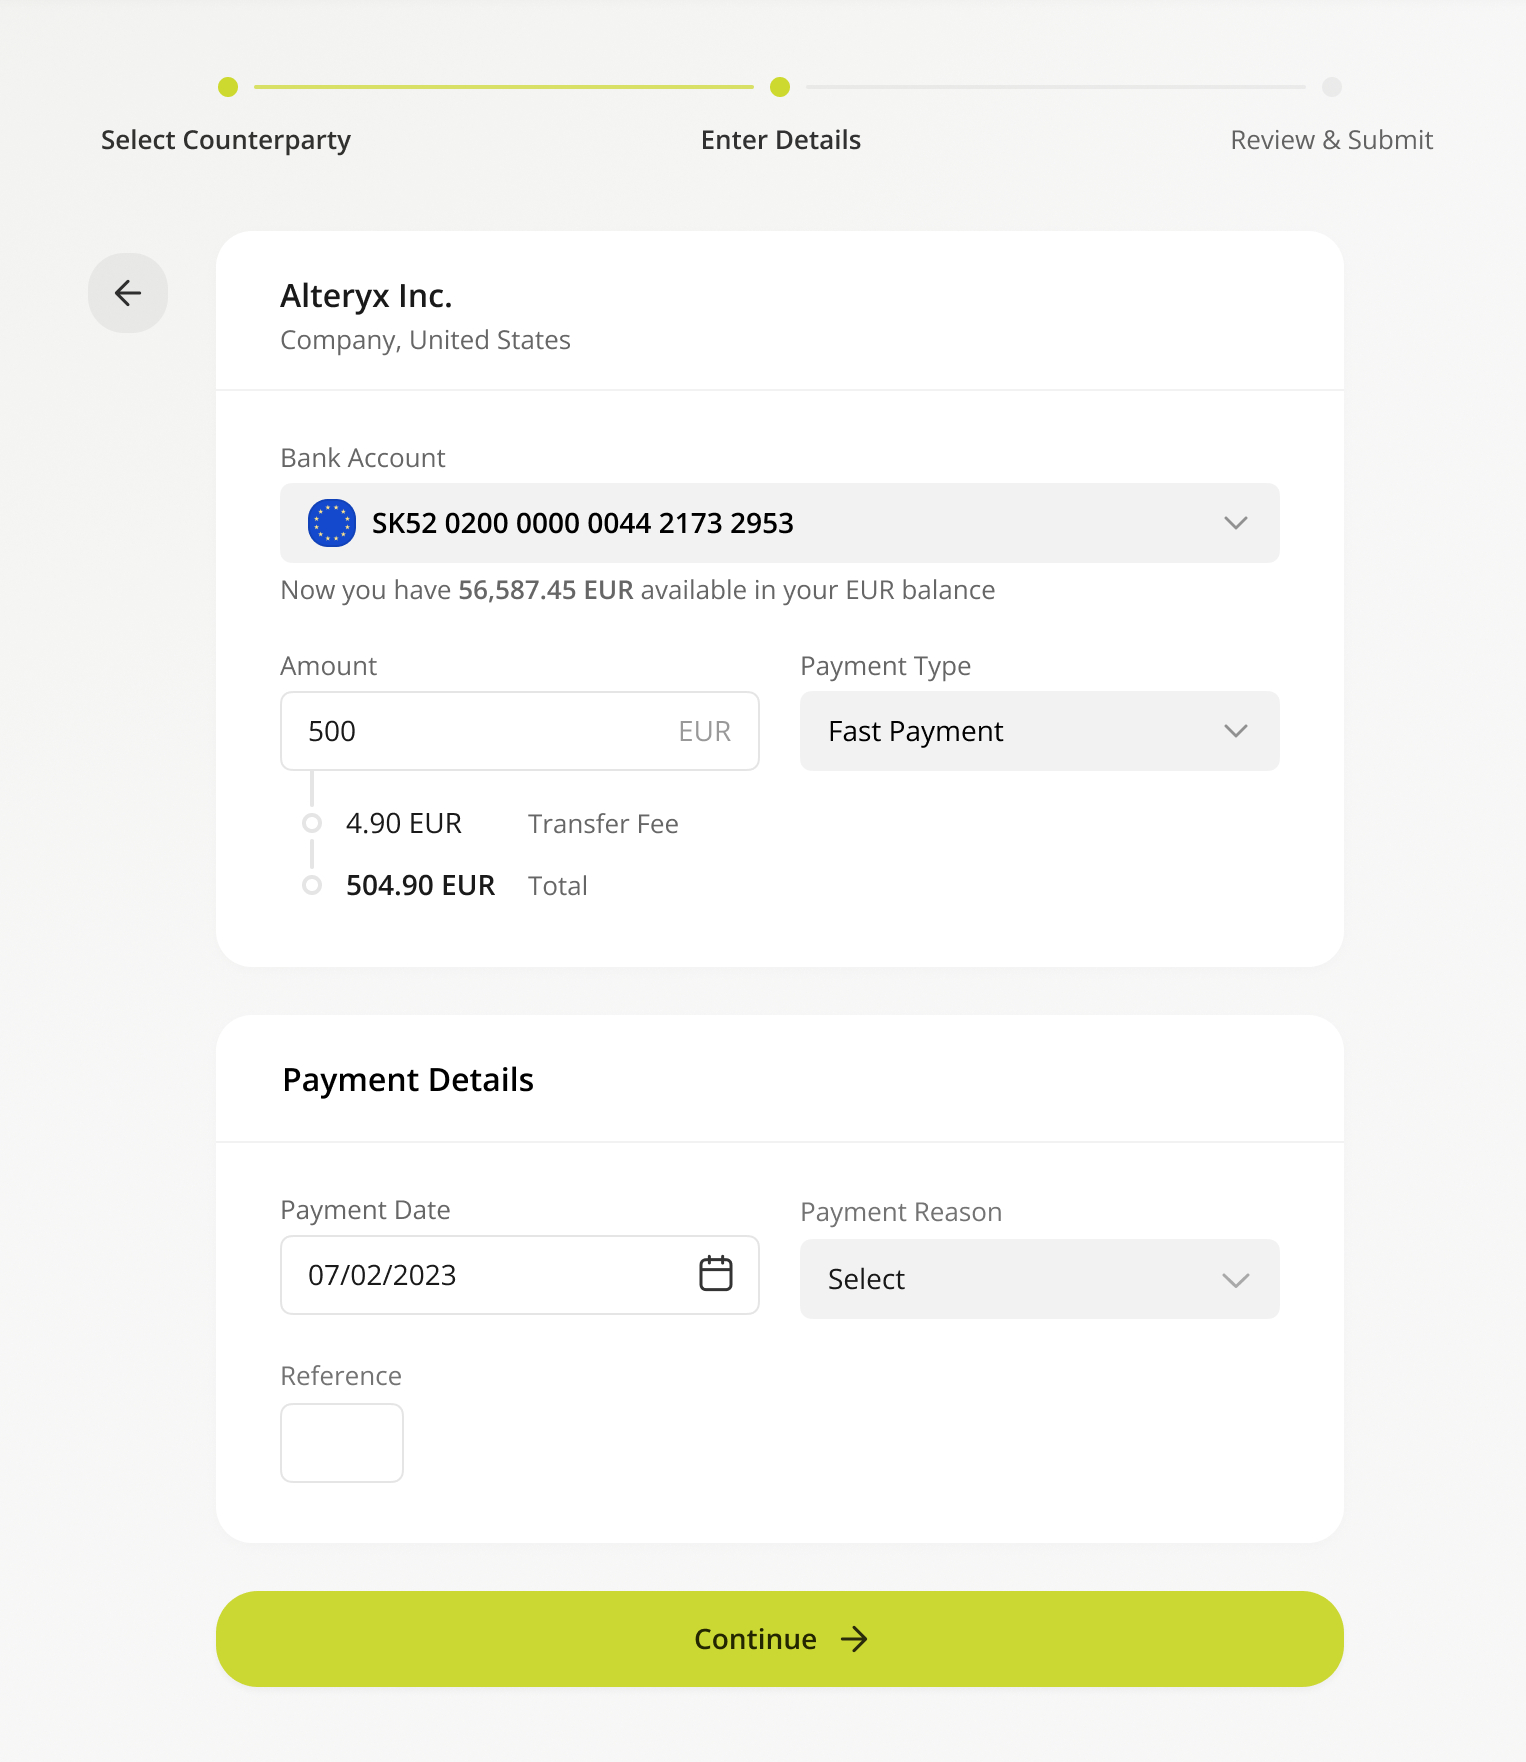Click into the Reference text box

pyautogui.click(x=342, y=1443)
